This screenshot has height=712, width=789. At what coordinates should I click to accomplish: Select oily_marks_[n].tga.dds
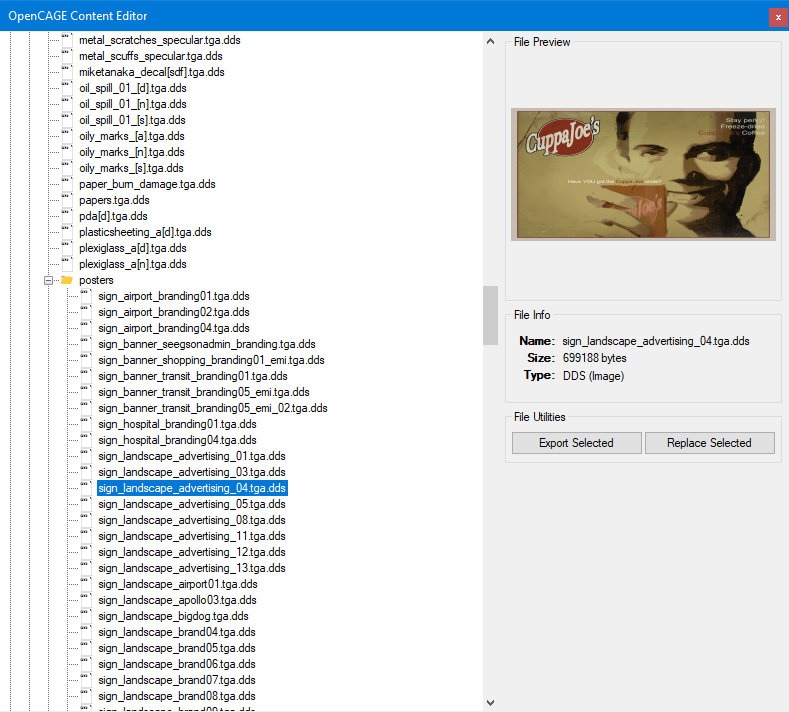click(x=132, y=152)
